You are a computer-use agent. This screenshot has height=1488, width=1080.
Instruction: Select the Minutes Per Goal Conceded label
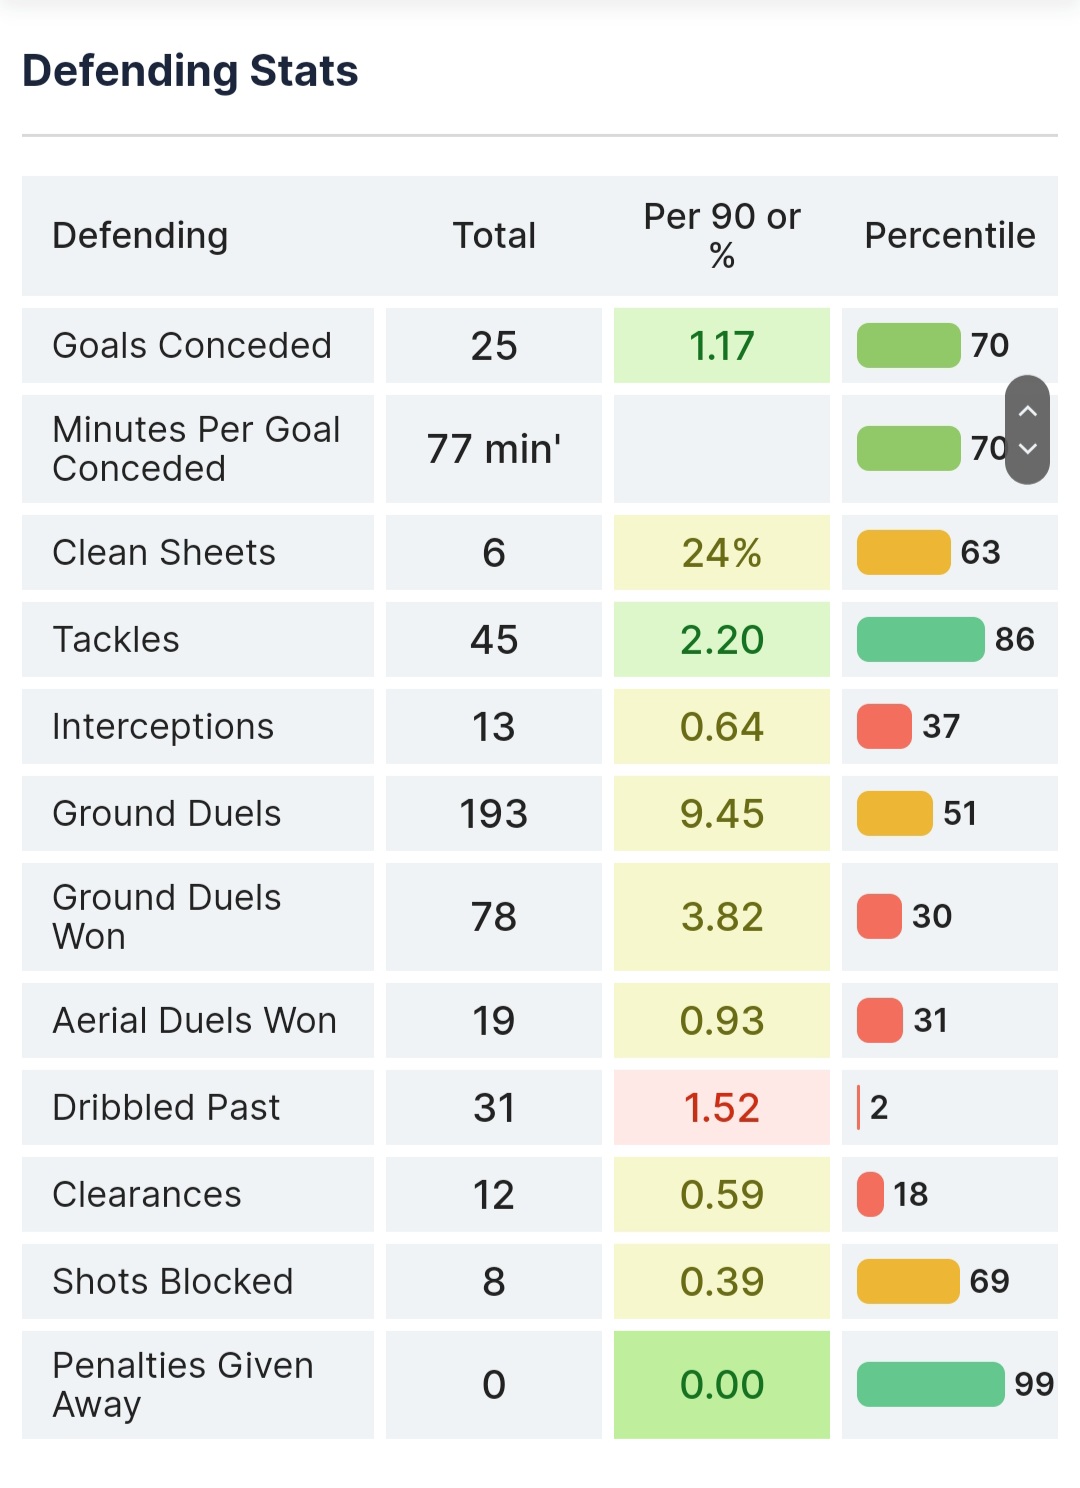[x=197, y=449]
